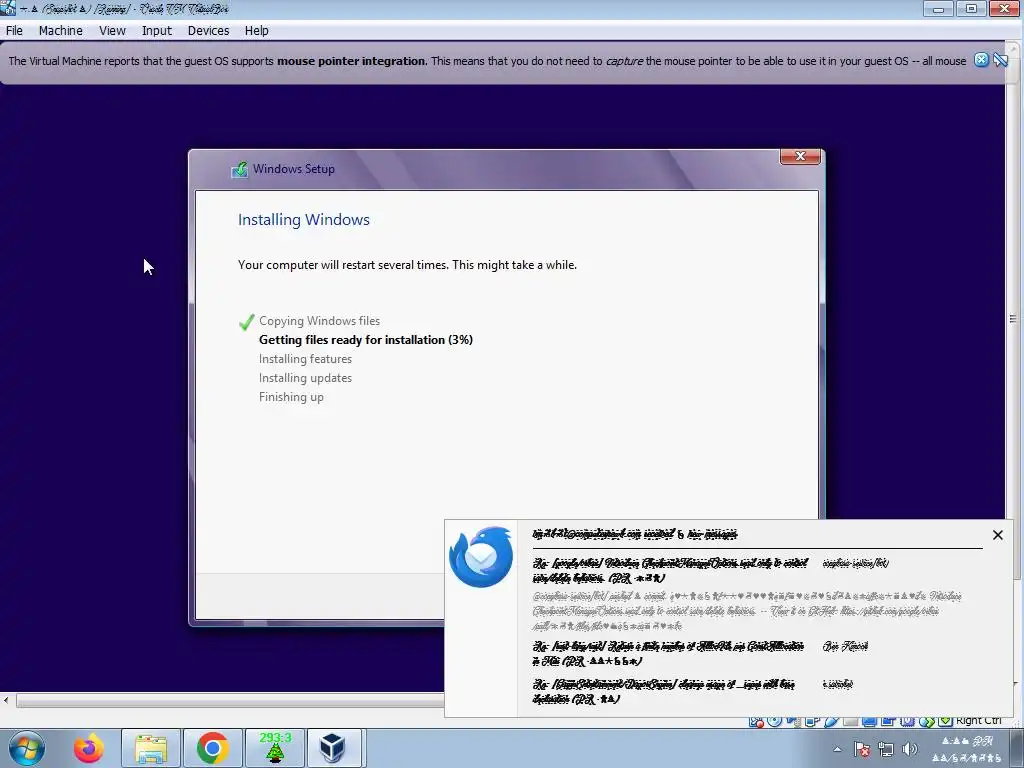Open the Action Center flag icon
The height and width of the screenshot is (768, 1024).
point(862,749)
